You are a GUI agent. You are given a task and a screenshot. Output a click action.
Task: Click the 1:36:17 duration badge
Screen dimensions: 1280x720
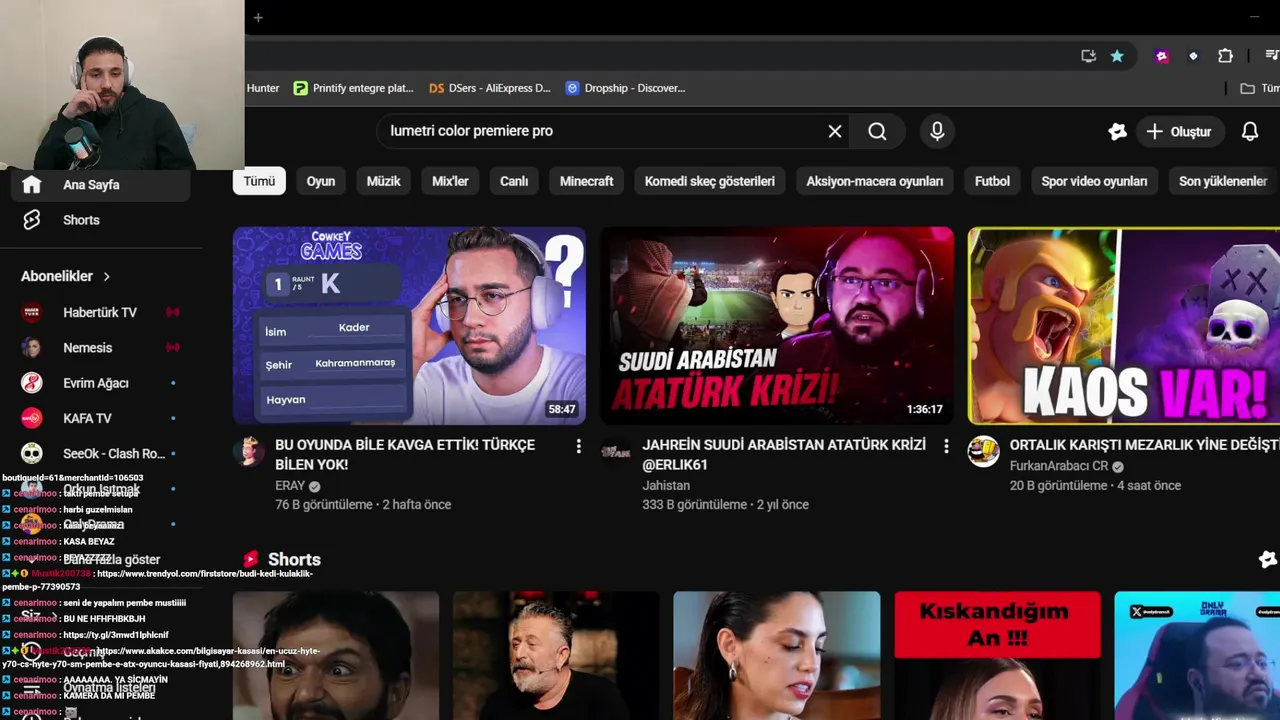[x=924, y=410]
